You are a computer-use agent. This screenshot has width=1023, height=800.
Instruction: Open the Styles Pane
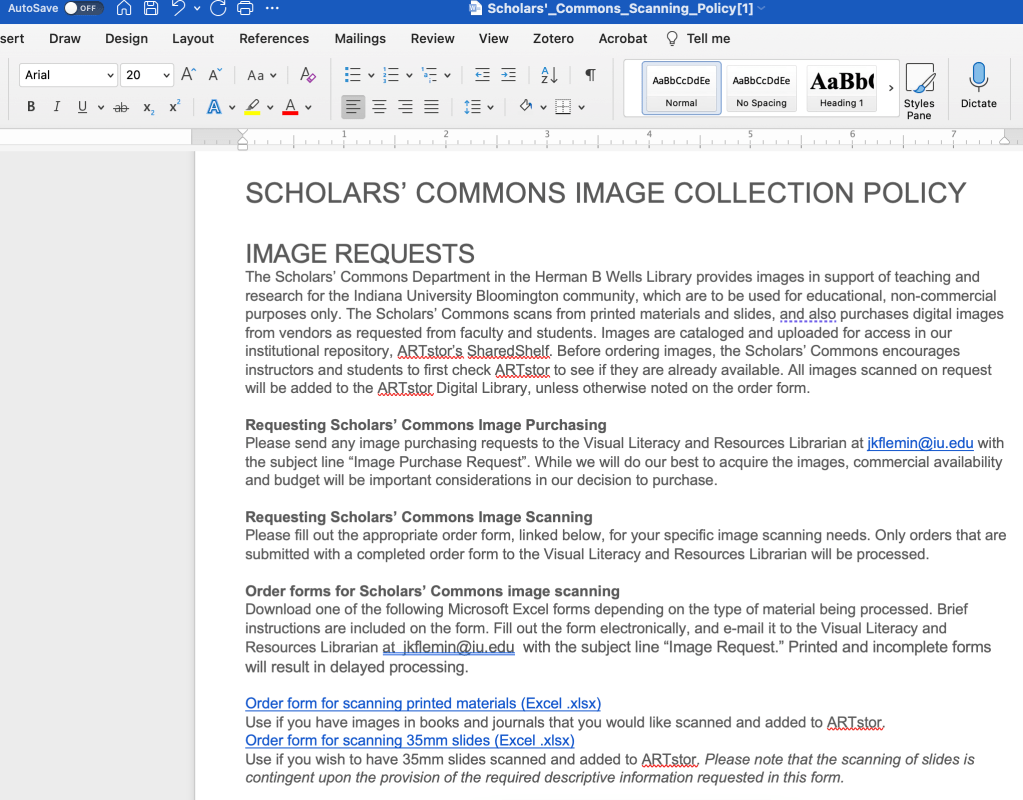click(x=918, y=89)
